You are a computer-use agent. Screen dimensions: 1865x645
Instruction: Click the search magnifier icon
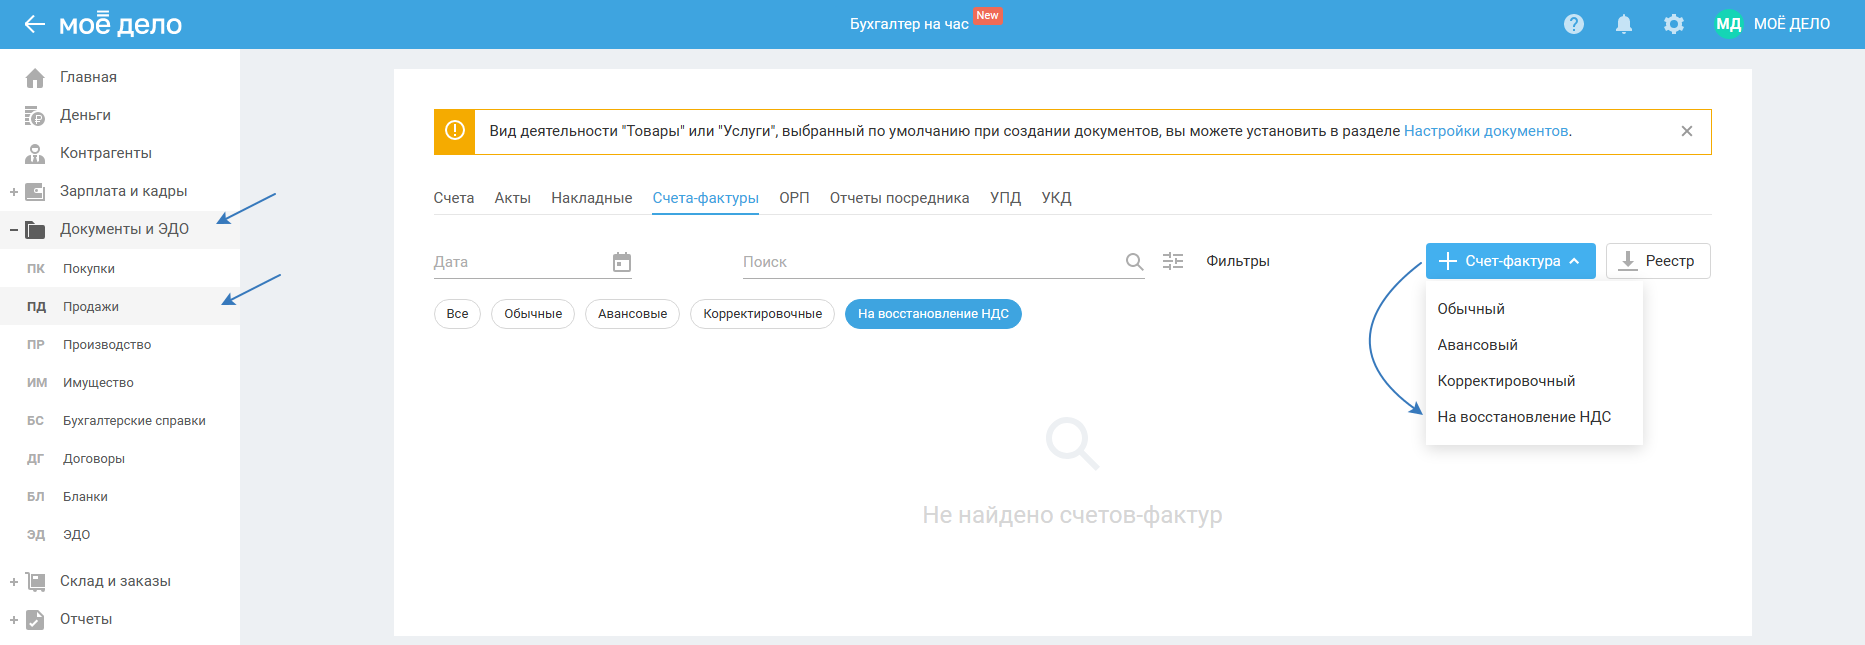[x=1134, y=262]
